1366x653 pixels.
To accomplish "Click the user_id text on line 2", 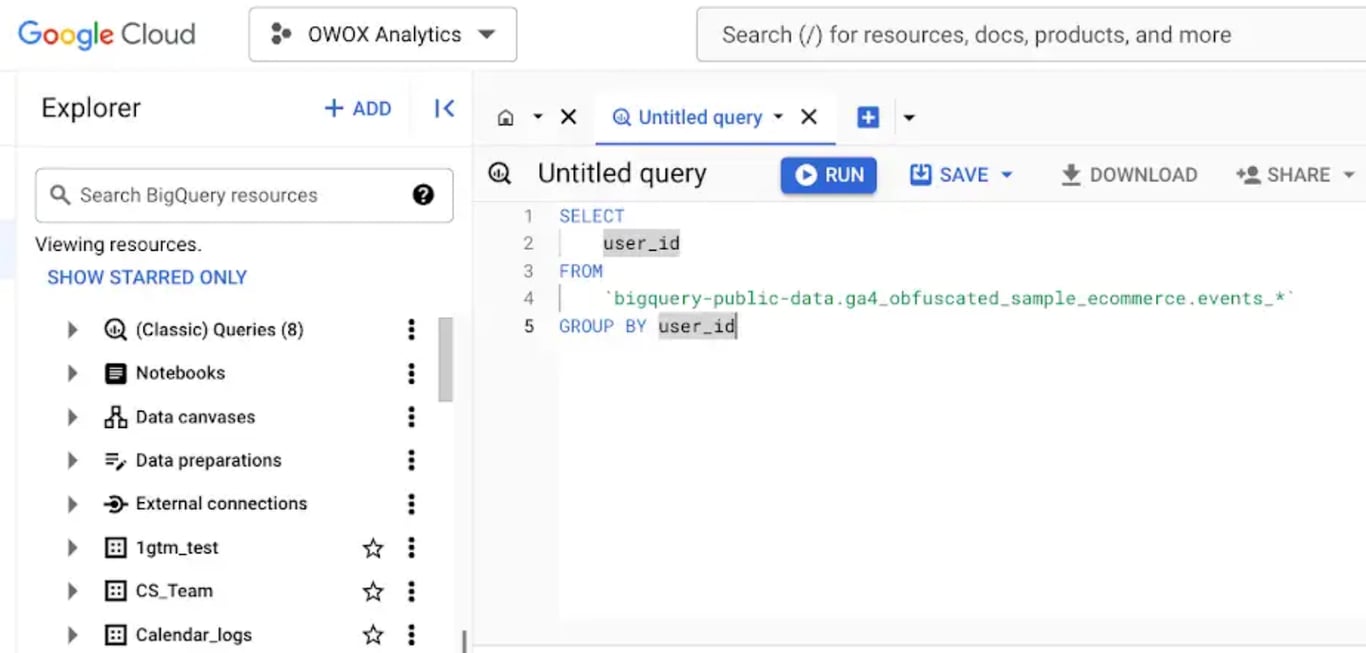I will pyautogui.click(x=641, y=243).
